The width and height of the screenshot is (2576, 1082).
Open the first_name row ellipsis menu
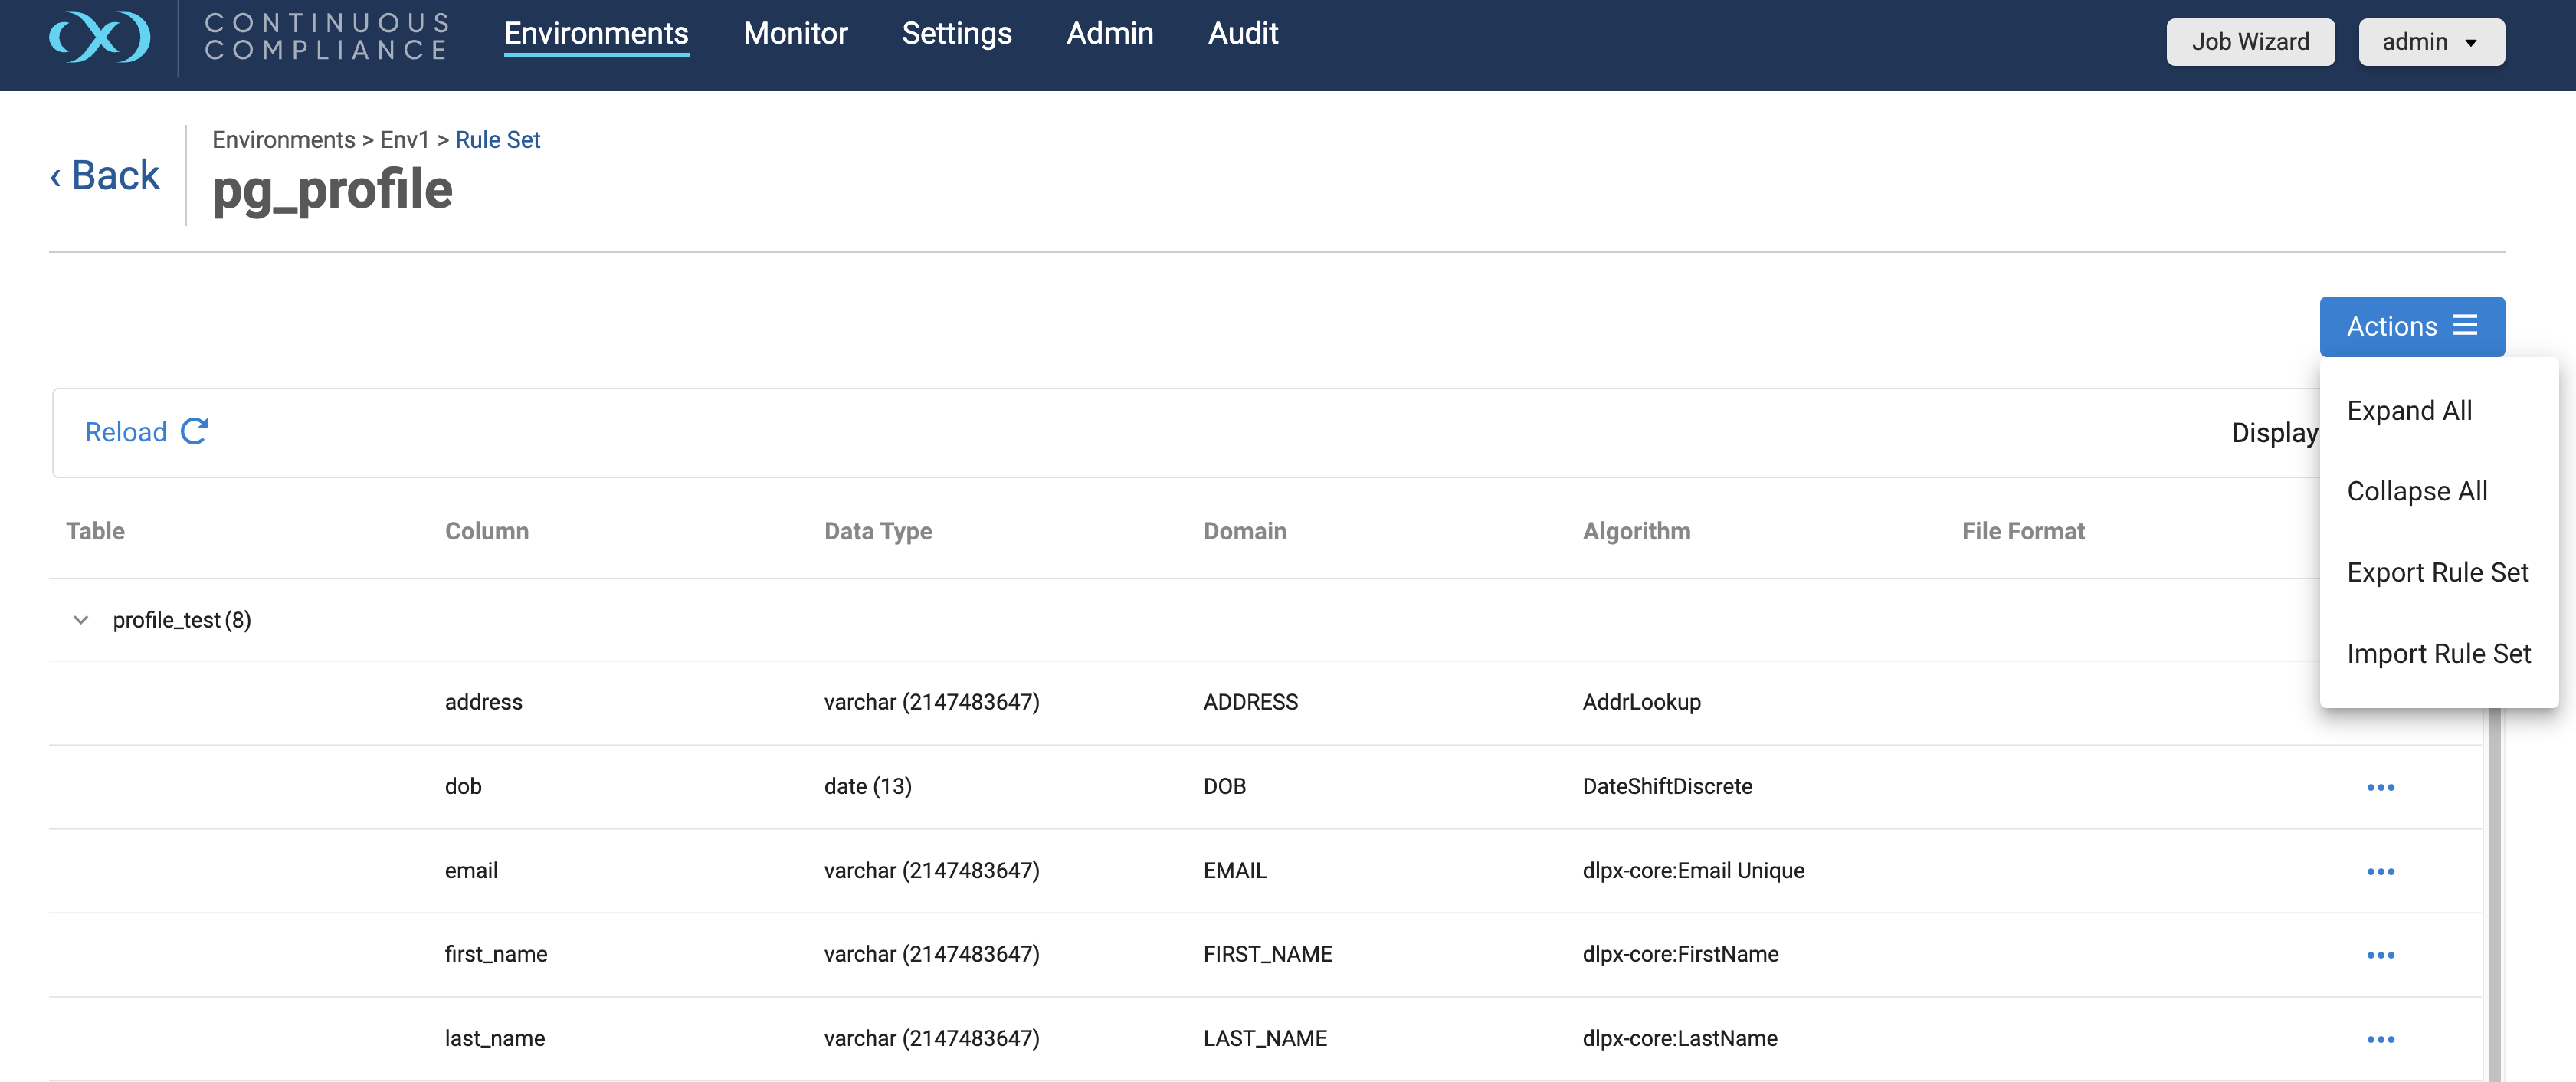coord(2380,955)
